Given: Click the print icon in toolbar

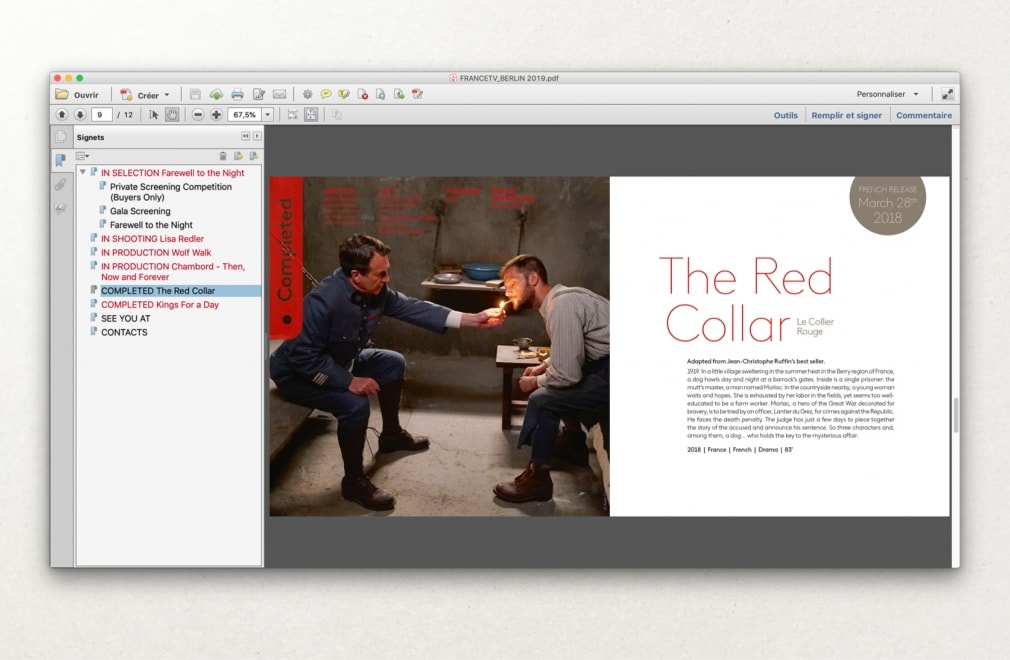Looking at the screenshot, I should pos(237,94).
